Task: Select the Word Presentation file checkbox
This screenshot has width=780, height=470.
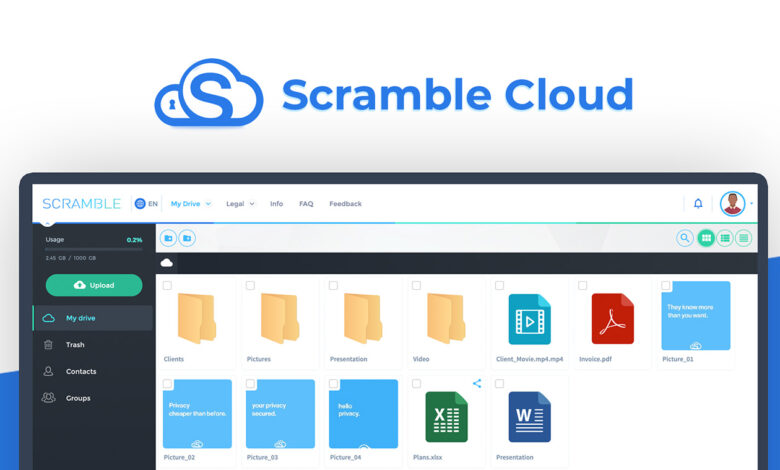Action: coord(500,383)
